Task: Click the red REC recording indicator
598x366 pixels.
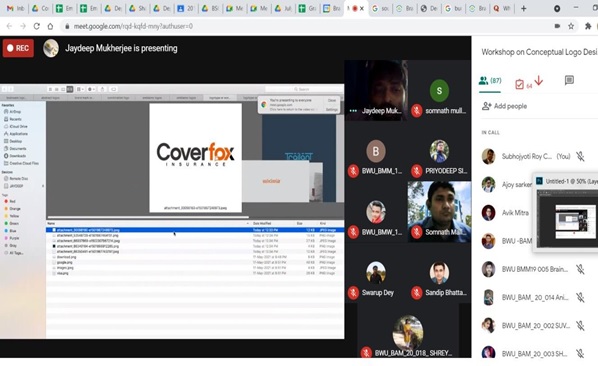Action: tap(18, 48)
